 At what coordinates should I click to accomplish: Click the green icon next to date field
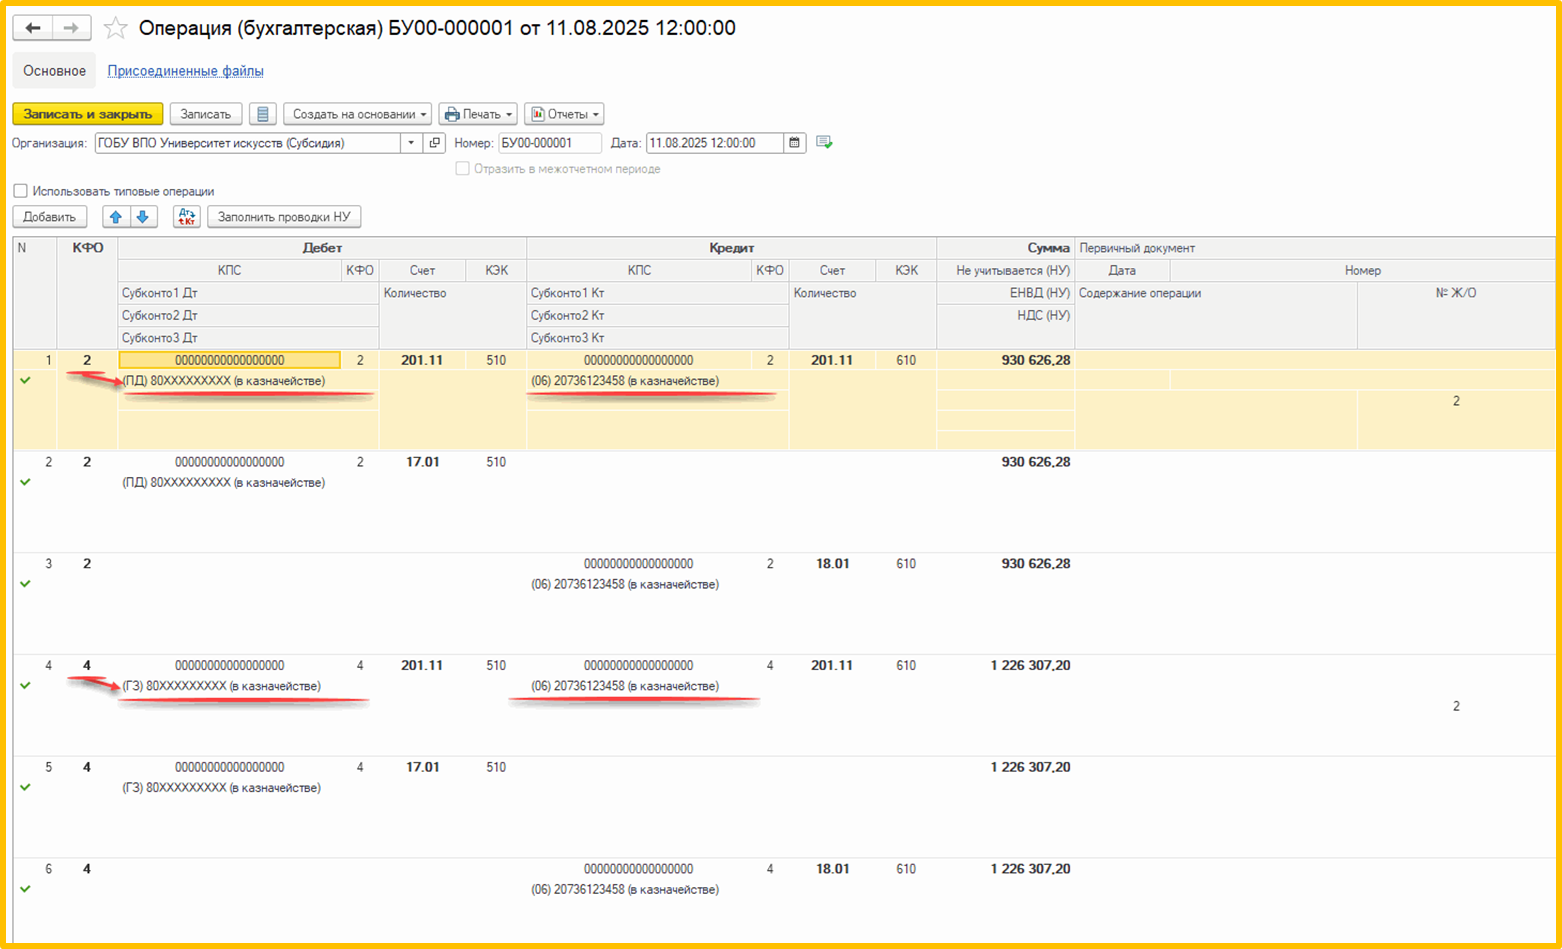[x=824, y=143]
